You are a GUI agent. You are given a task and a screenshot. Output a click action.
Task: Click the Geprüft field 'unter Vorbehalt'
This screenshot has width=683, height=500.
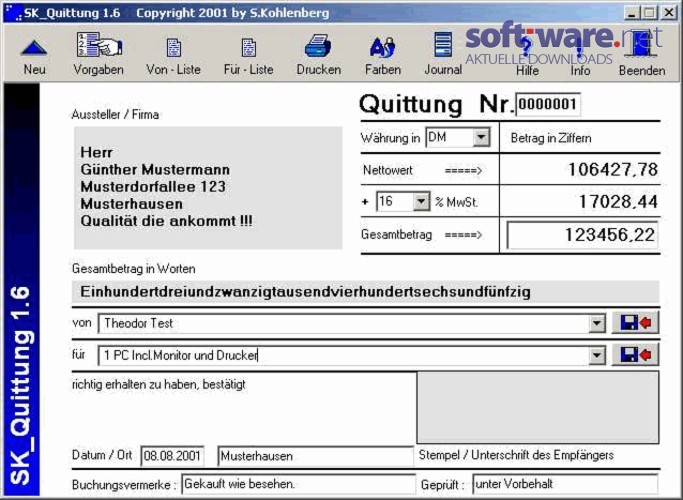(x=565, y=484)
